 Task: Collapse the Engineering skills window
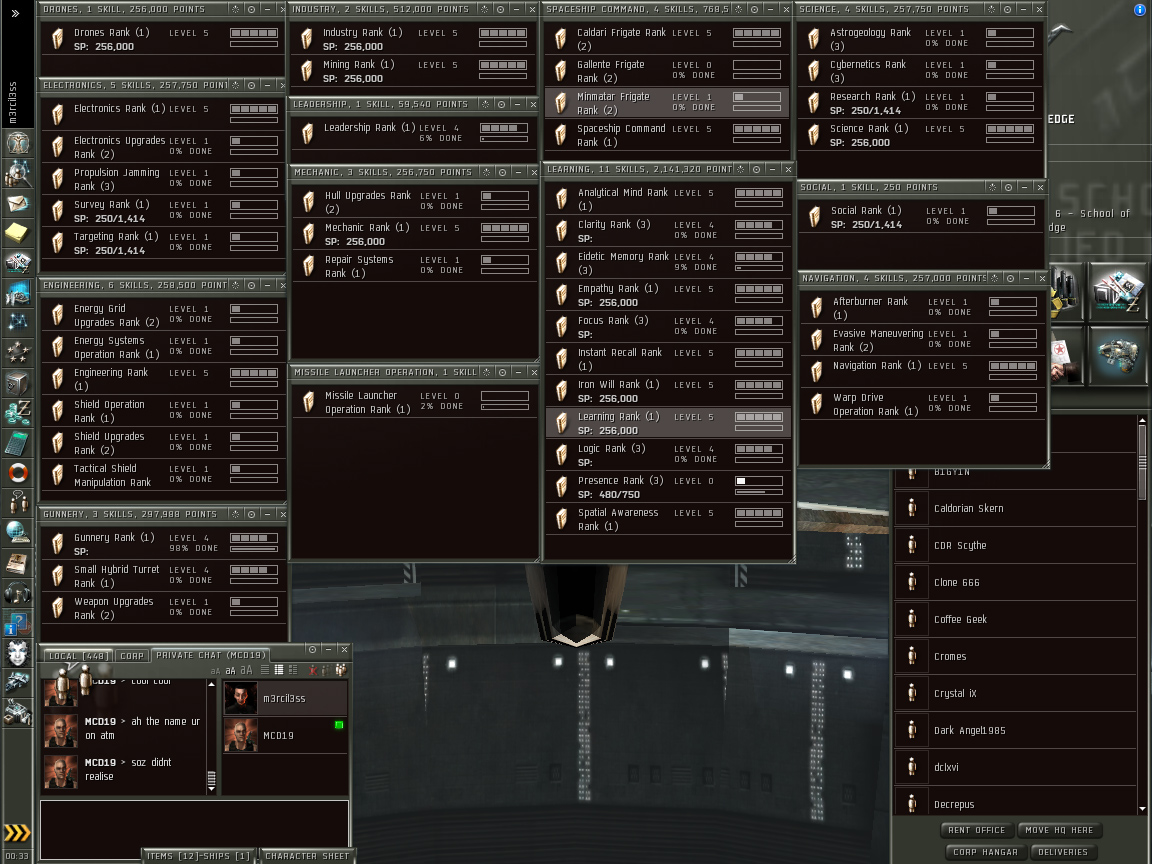267,285
